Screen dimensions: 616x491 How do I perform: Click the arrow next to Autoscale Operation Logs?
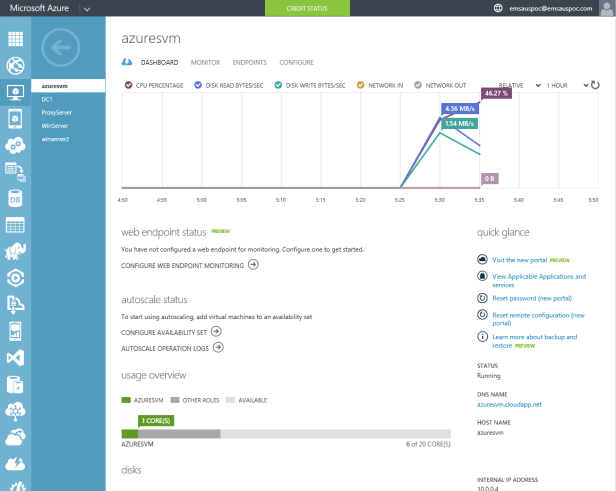218,347
